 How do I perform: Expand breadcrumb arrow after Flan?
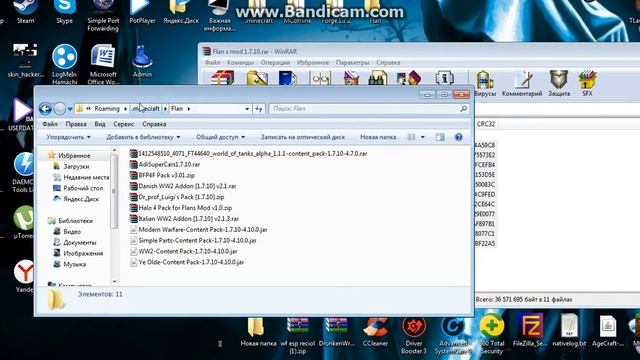[x=189, y=109]
